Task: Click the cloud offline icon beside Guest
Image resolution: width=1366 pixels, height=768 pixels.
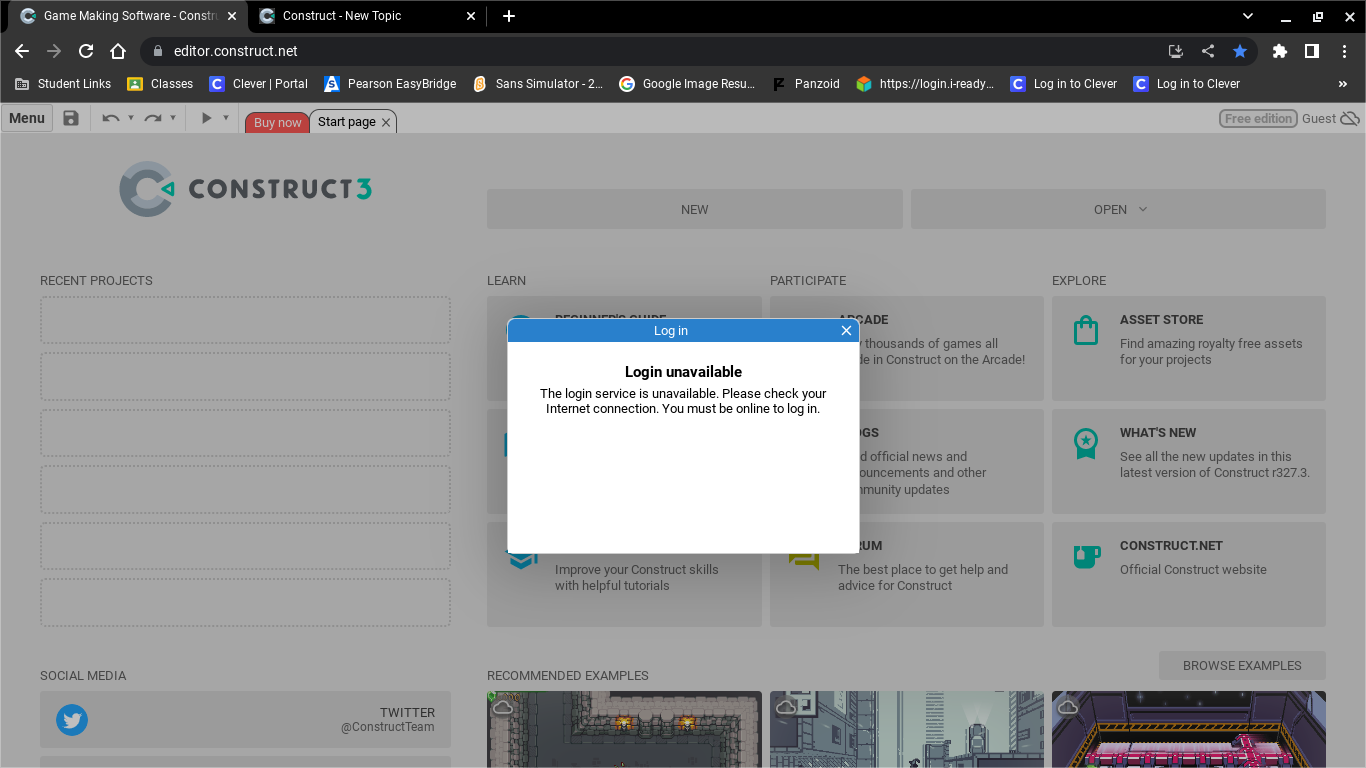Action: tap(1350, 118)
